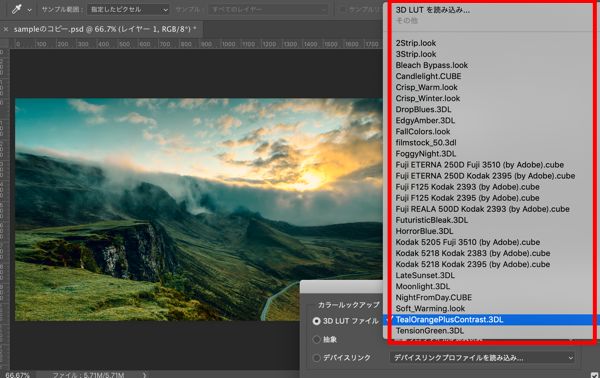Screen dimensions: 600x378
Task: Click the landscape image on the canvas
Action: 199,209
